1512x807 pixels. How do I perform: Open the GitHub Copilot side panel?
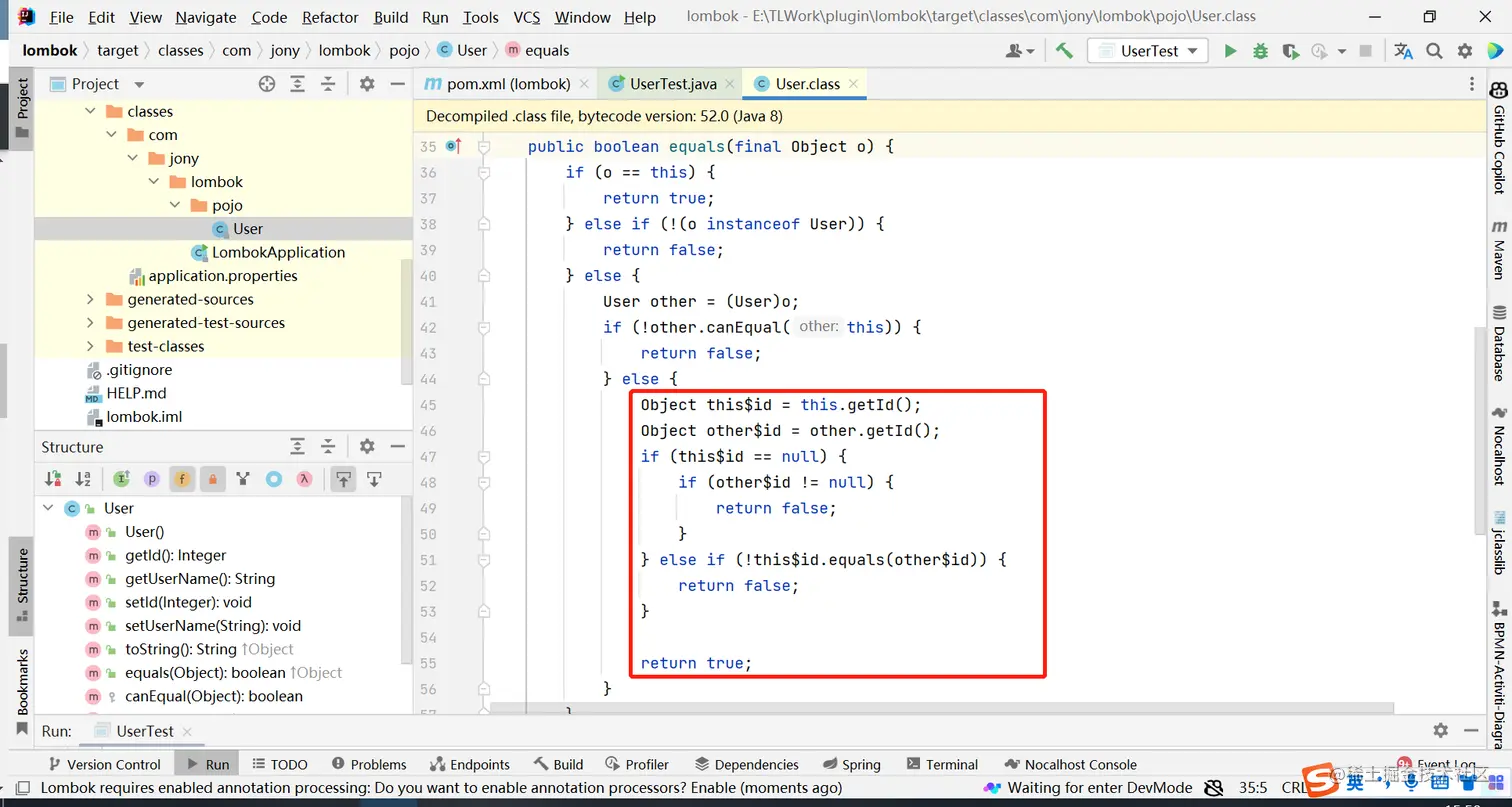tap(1498, 138)
